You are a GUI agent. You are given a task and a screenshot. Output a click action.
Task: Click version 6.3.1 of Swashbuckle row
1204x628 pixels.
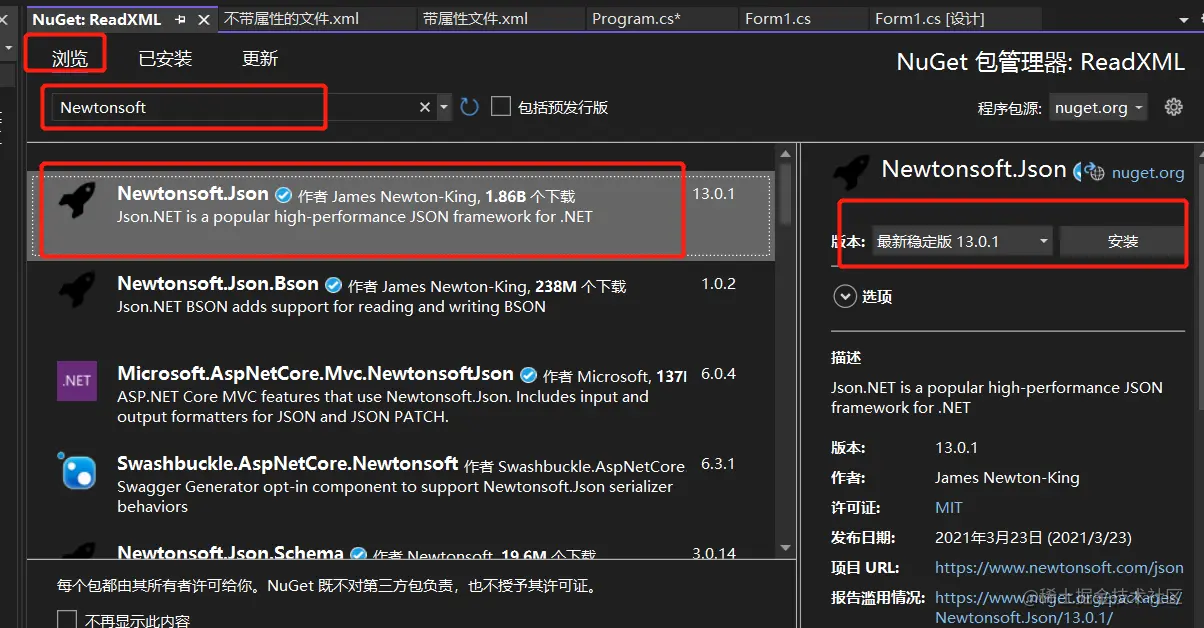[718, 464]
